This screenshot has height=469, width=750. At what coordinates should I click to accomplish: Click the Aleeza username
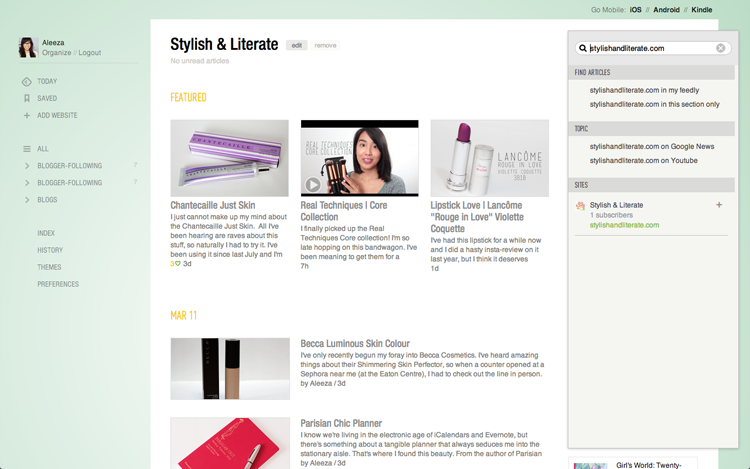(53, 43)
